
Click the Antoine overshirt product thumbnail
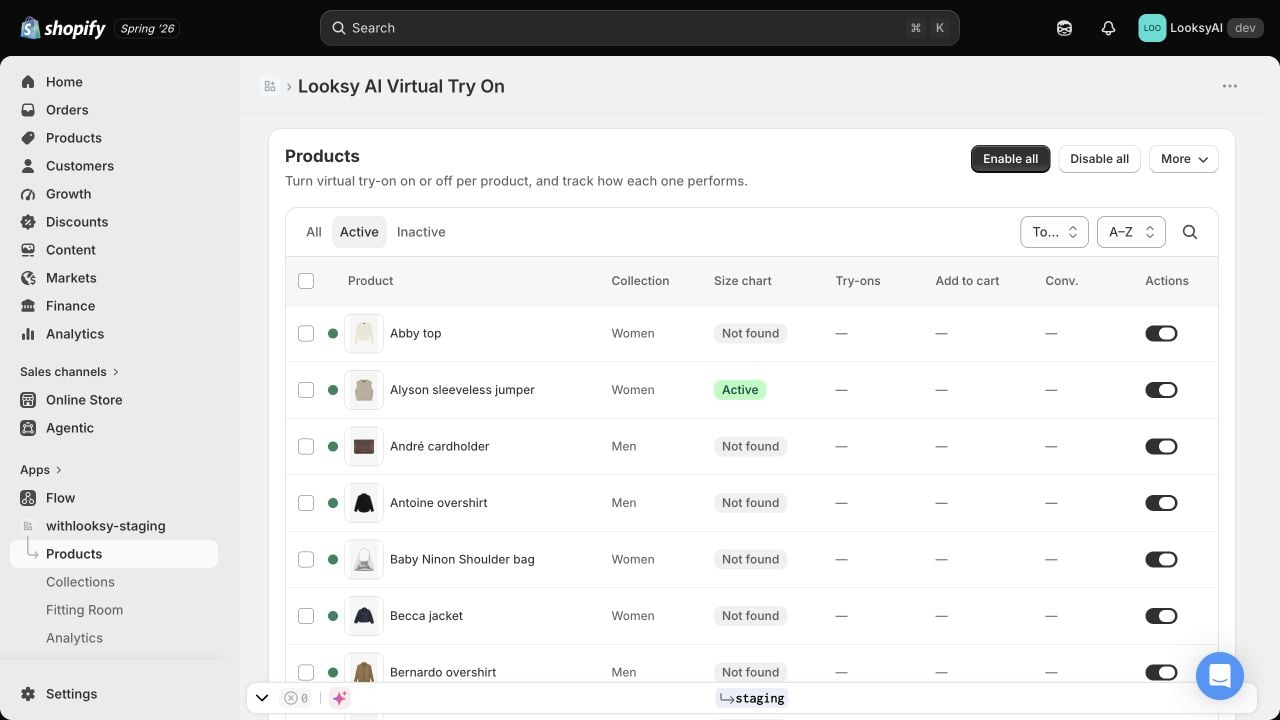pyautogui.click(x=364, y=503)
